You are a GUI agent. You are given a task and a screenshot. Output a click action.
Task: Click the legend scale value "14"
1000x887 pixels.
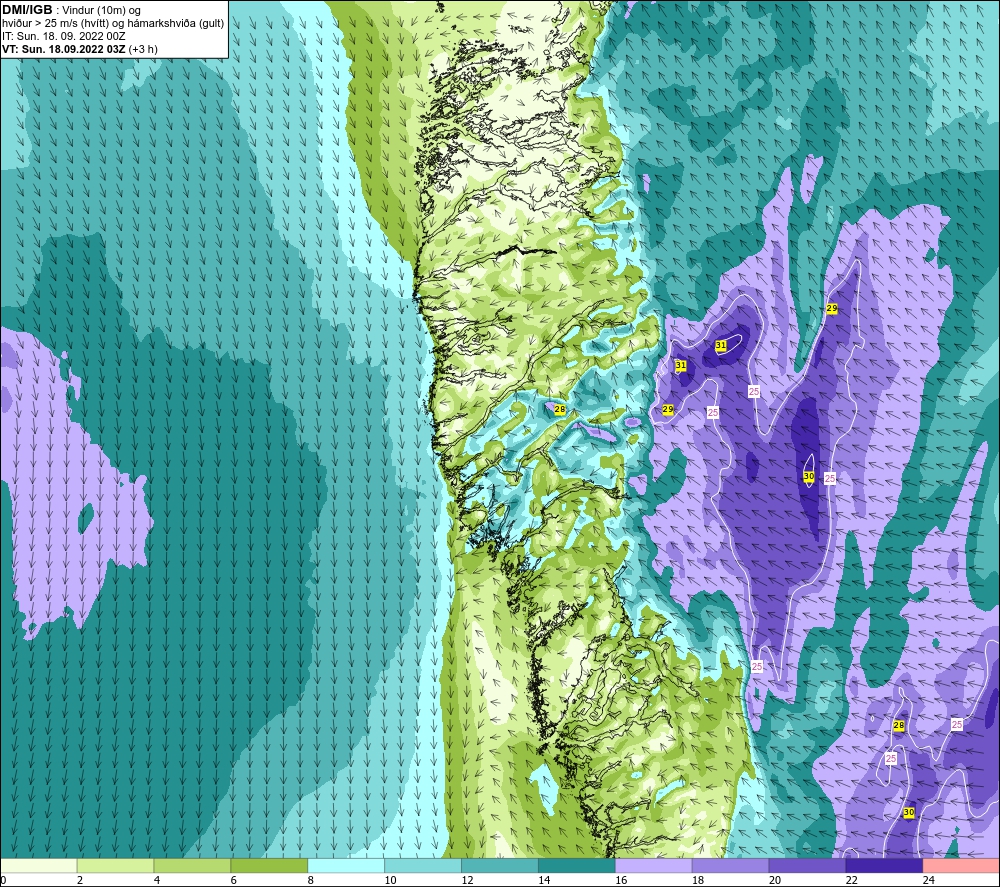click(x=544, y=880)
